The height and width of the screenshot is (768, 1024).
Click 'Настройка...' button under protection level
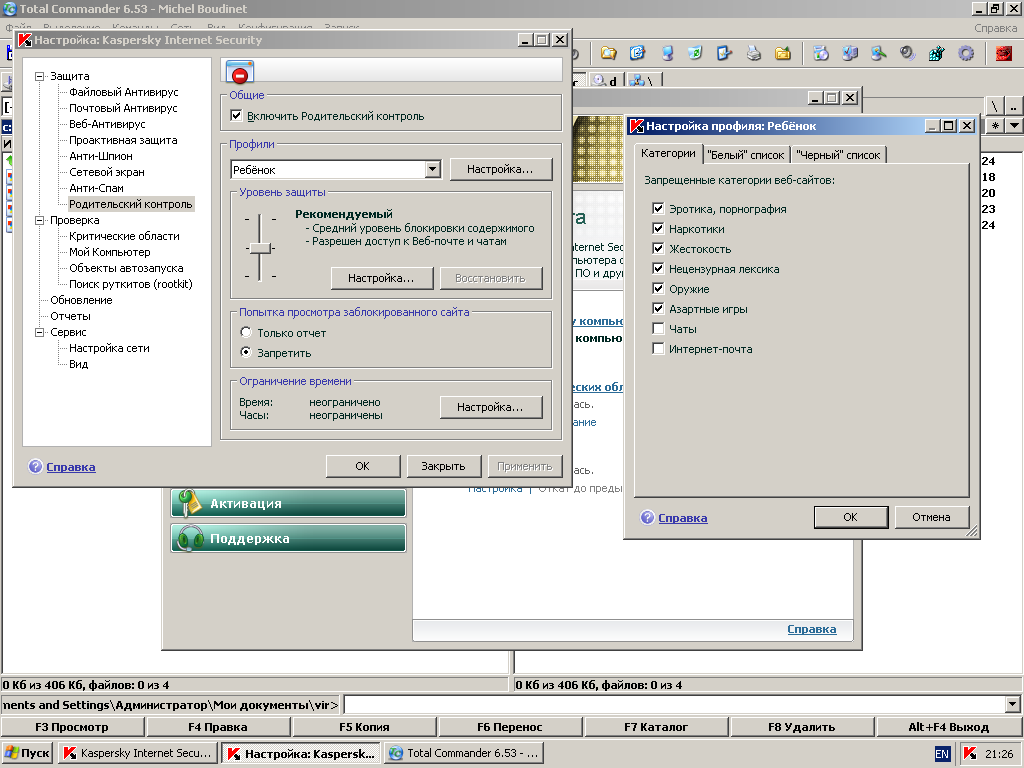click(x=381, y=278)
